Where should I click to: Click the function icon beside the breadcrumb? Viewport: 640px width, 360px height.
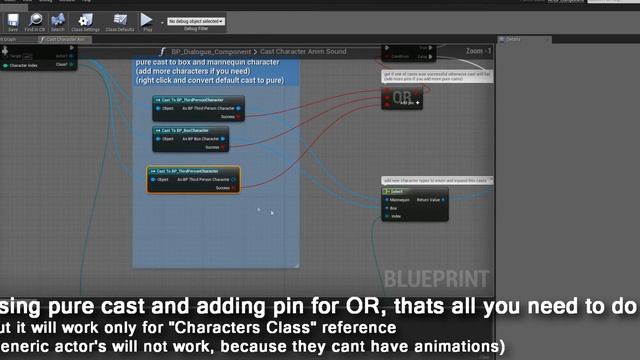click(162, 52)
